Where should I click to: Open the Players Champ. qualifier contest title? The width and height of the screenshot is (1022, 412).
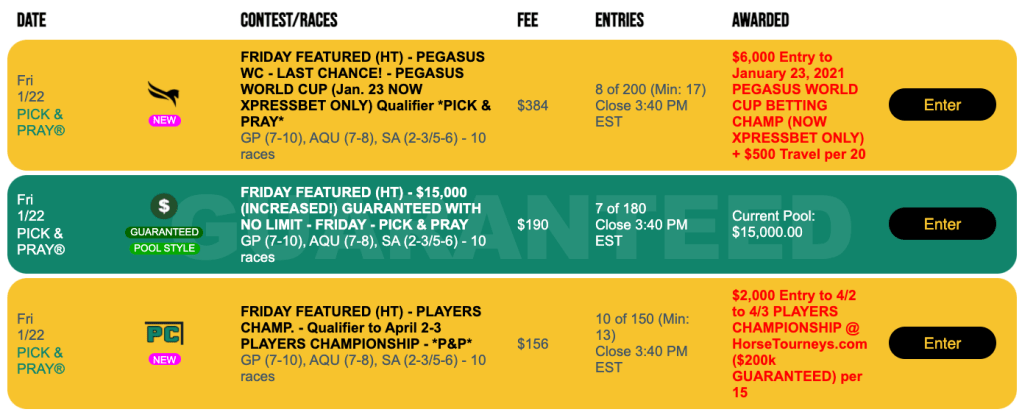pos(361,326)
